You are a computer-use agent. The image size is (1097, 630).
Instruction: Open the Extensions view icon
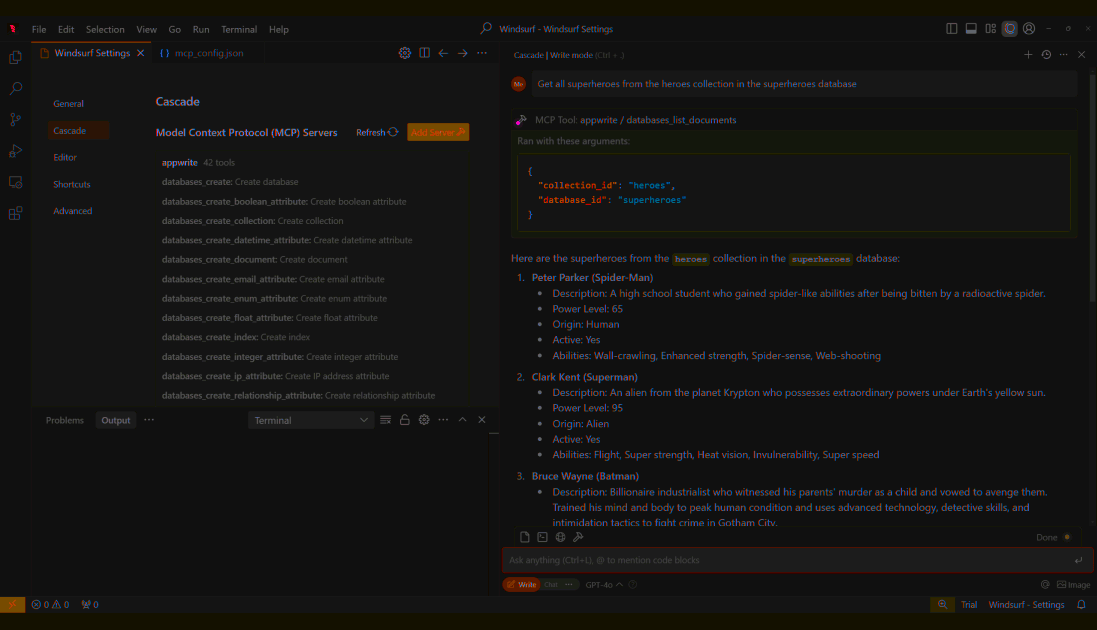[x=15, y=213]
